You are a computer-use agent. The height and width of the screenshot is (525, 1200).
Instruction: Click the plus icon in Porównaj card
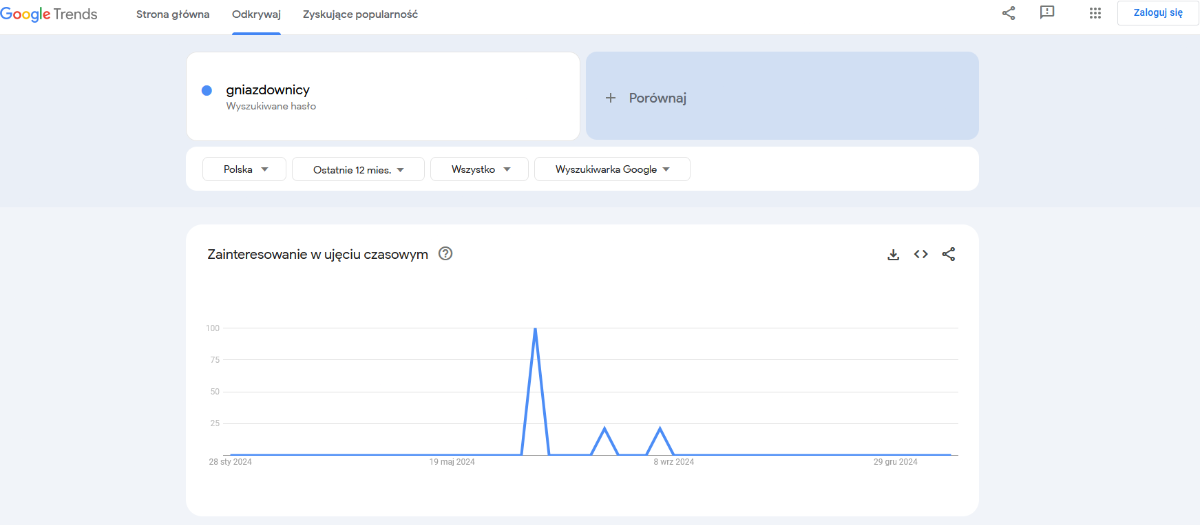click(x=610, y=98)
